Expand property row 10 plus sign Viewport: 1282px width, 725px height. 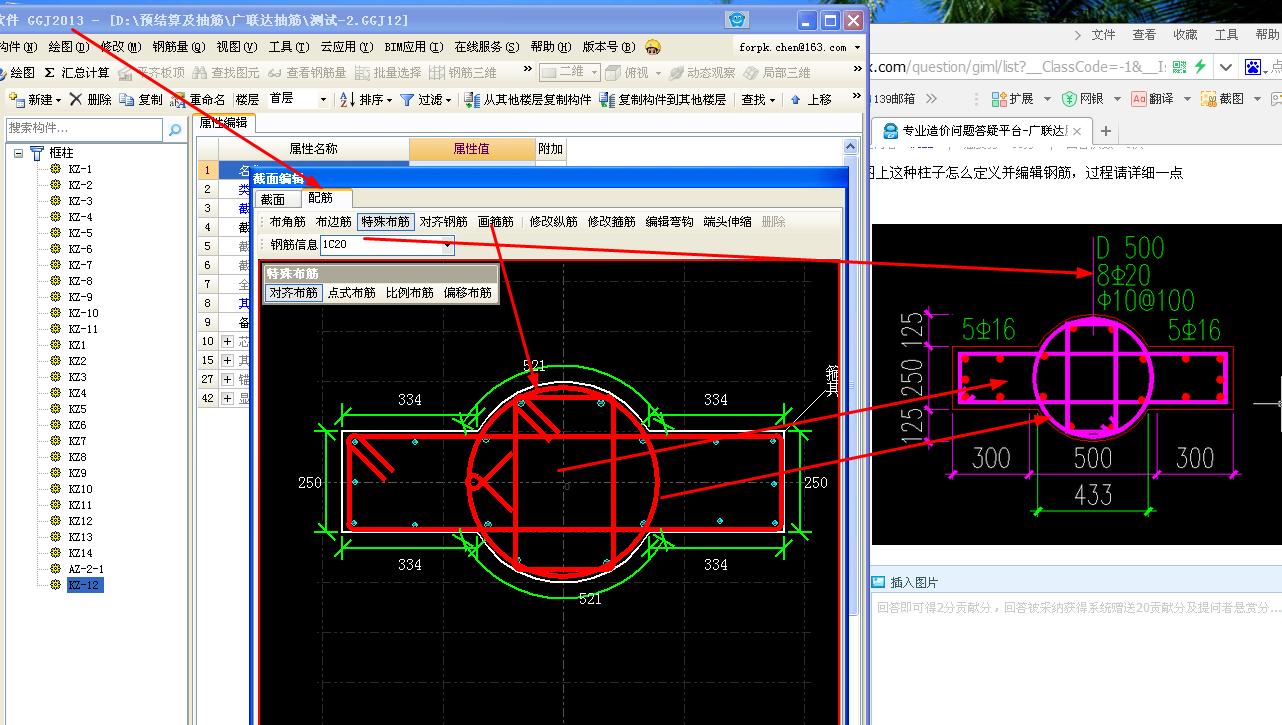point(227,342)
